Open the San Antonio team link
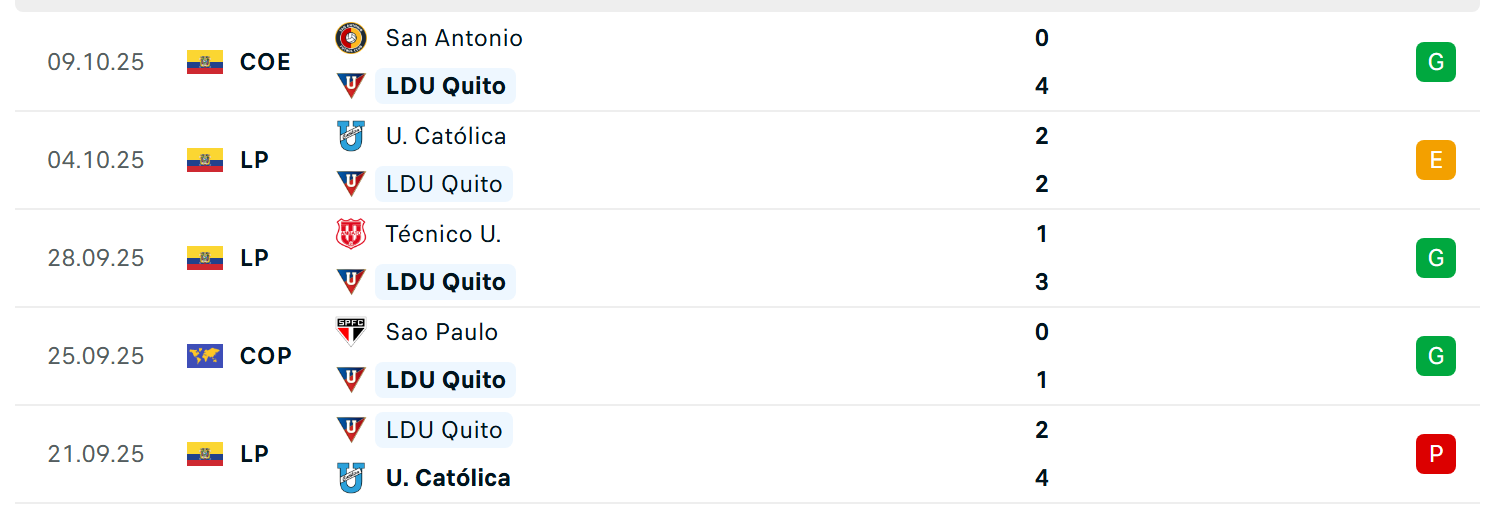1497x510 pixels. click(454, 38)
